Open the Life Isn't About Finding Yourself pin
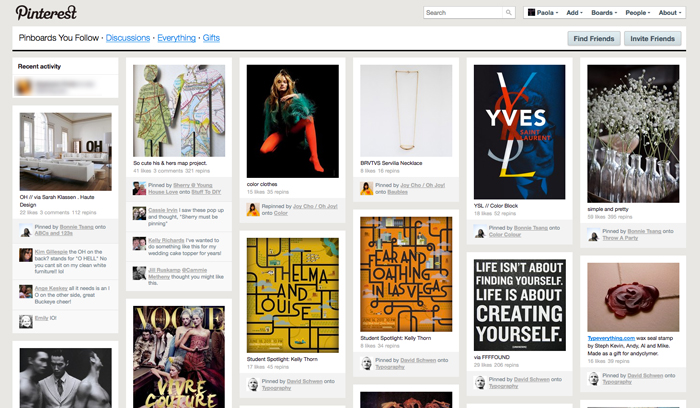700x408 pixels. click(520, 305)
